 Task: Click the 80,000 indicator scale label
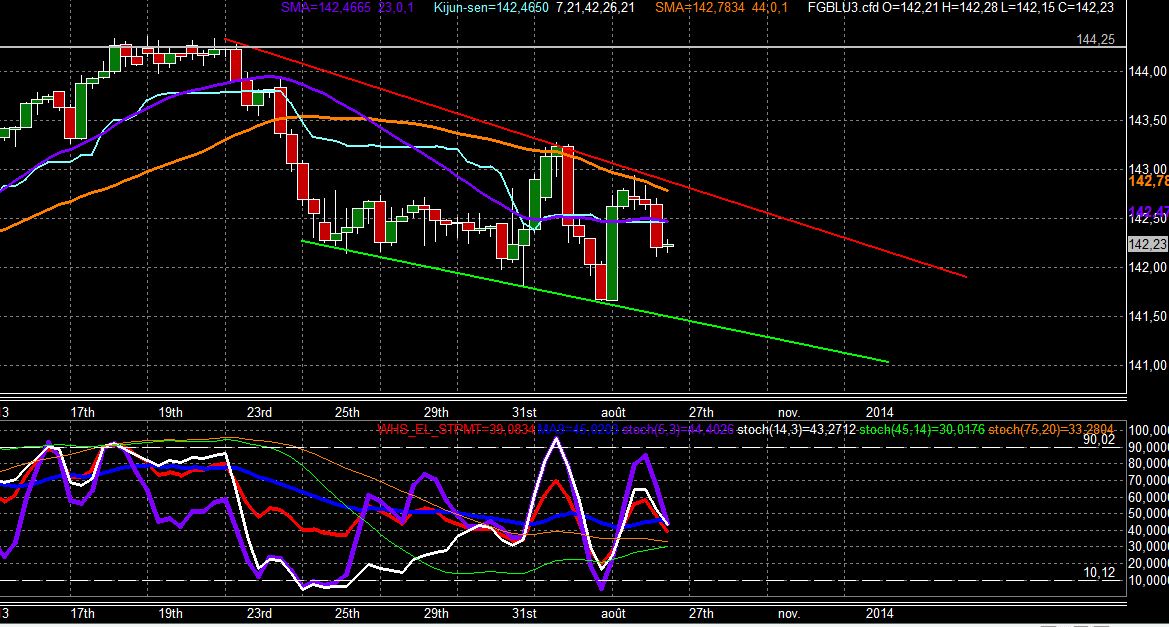[x=1149, y=464]
